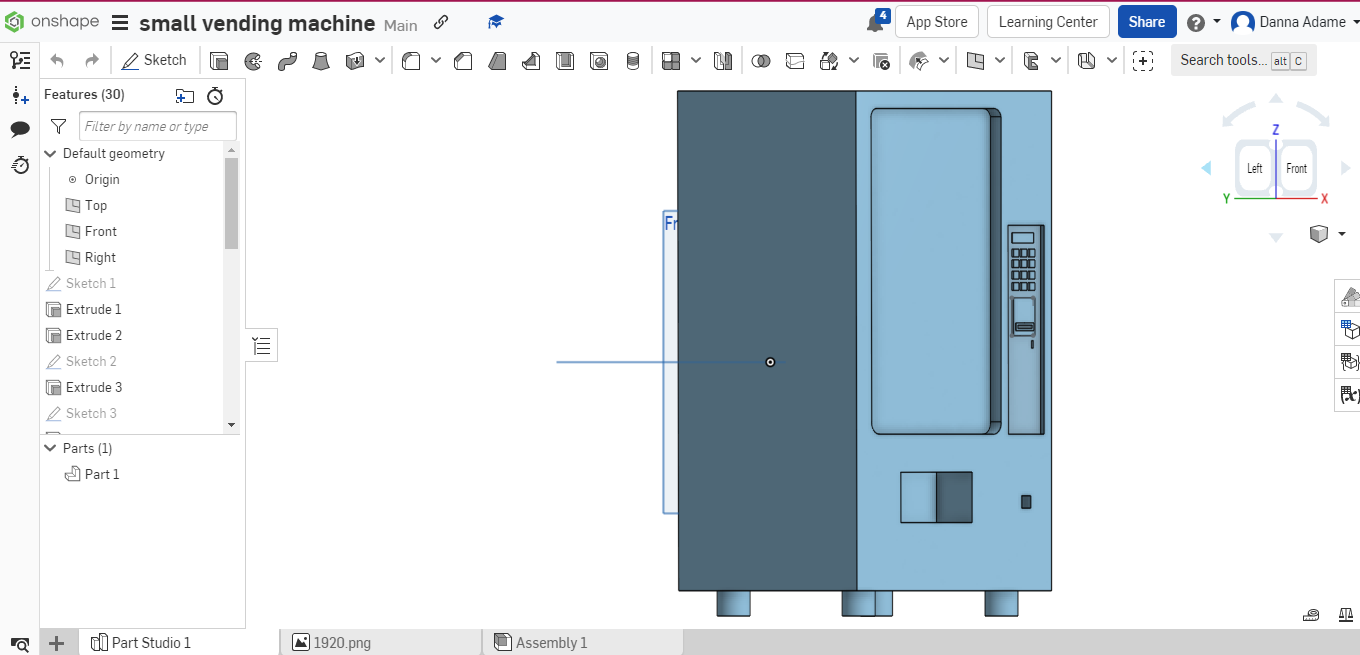Collapse the Features panel with its side arrow
This screenshot has height=655, width=1360.
point(261,345)
